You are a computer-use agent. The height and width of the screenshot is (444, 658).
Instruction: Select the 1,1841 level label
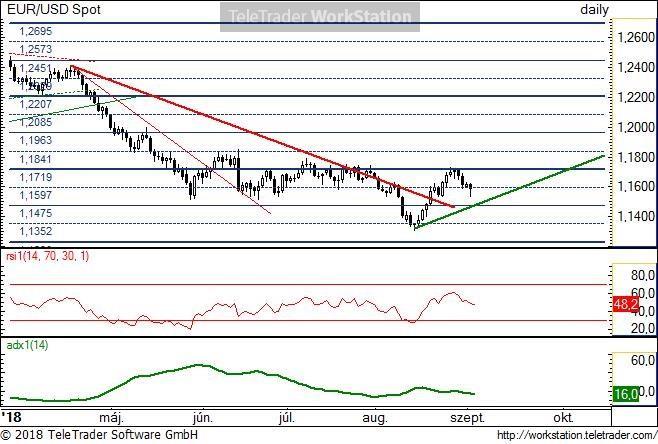click(36, 159)
